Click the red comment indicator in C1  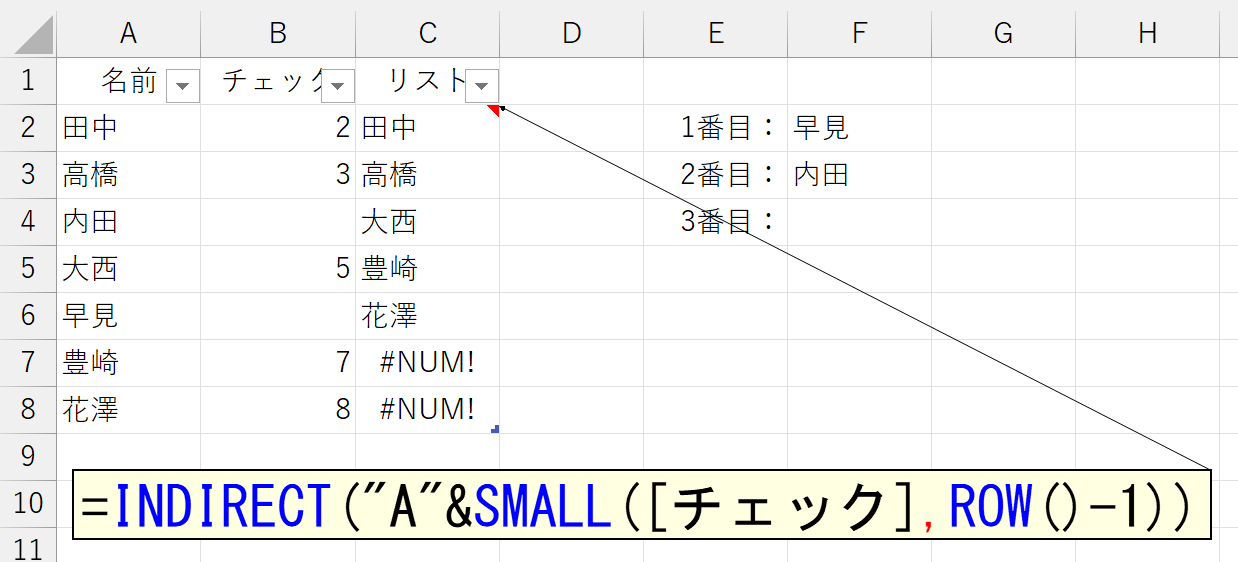494,109
